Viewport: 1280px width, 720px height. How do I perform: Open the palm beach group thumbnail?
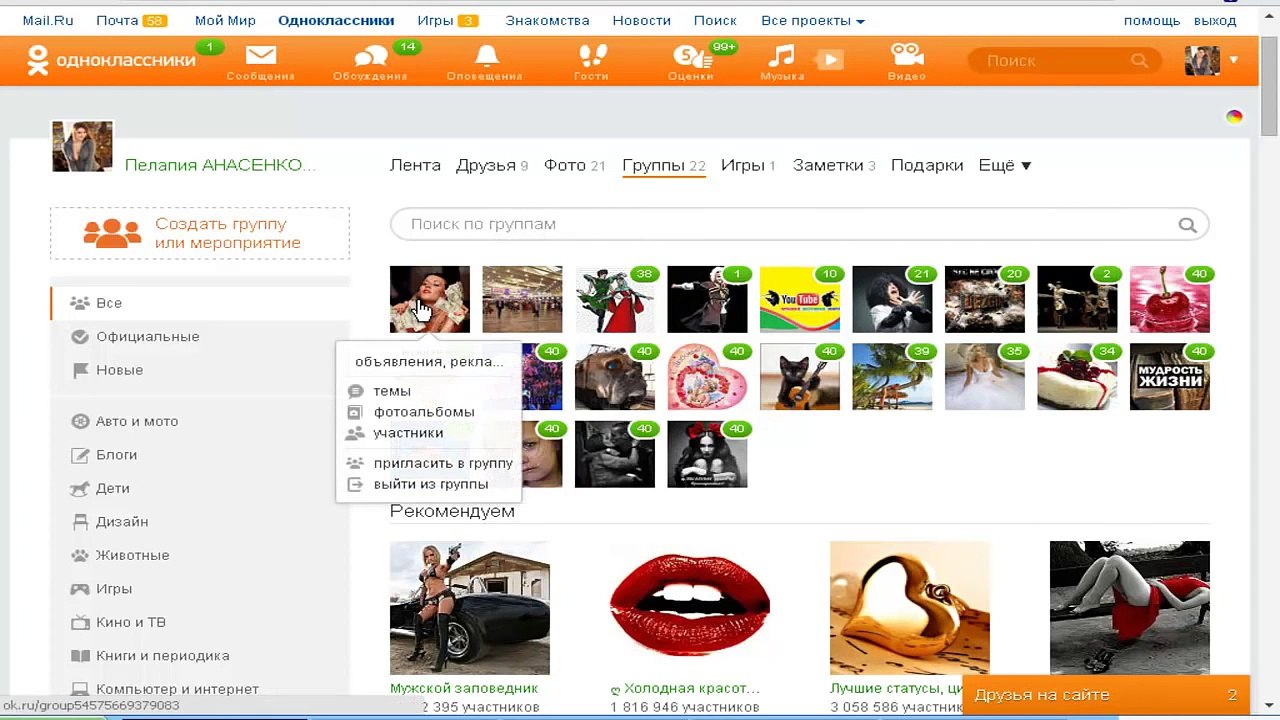(x=892, y=377)
